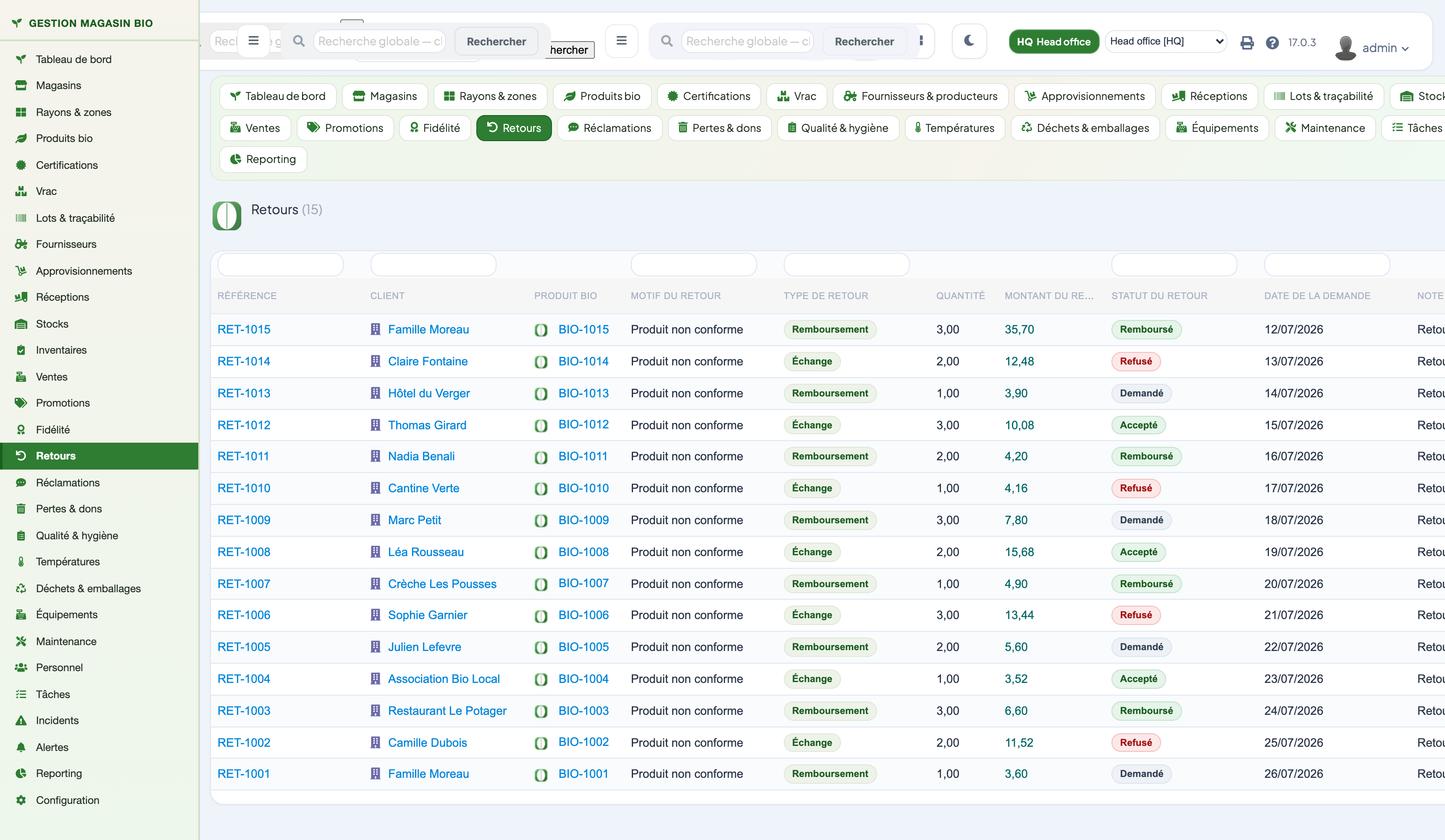
Task: Open Incidents in the left sidebar
Action: click(x=99, y=721)
